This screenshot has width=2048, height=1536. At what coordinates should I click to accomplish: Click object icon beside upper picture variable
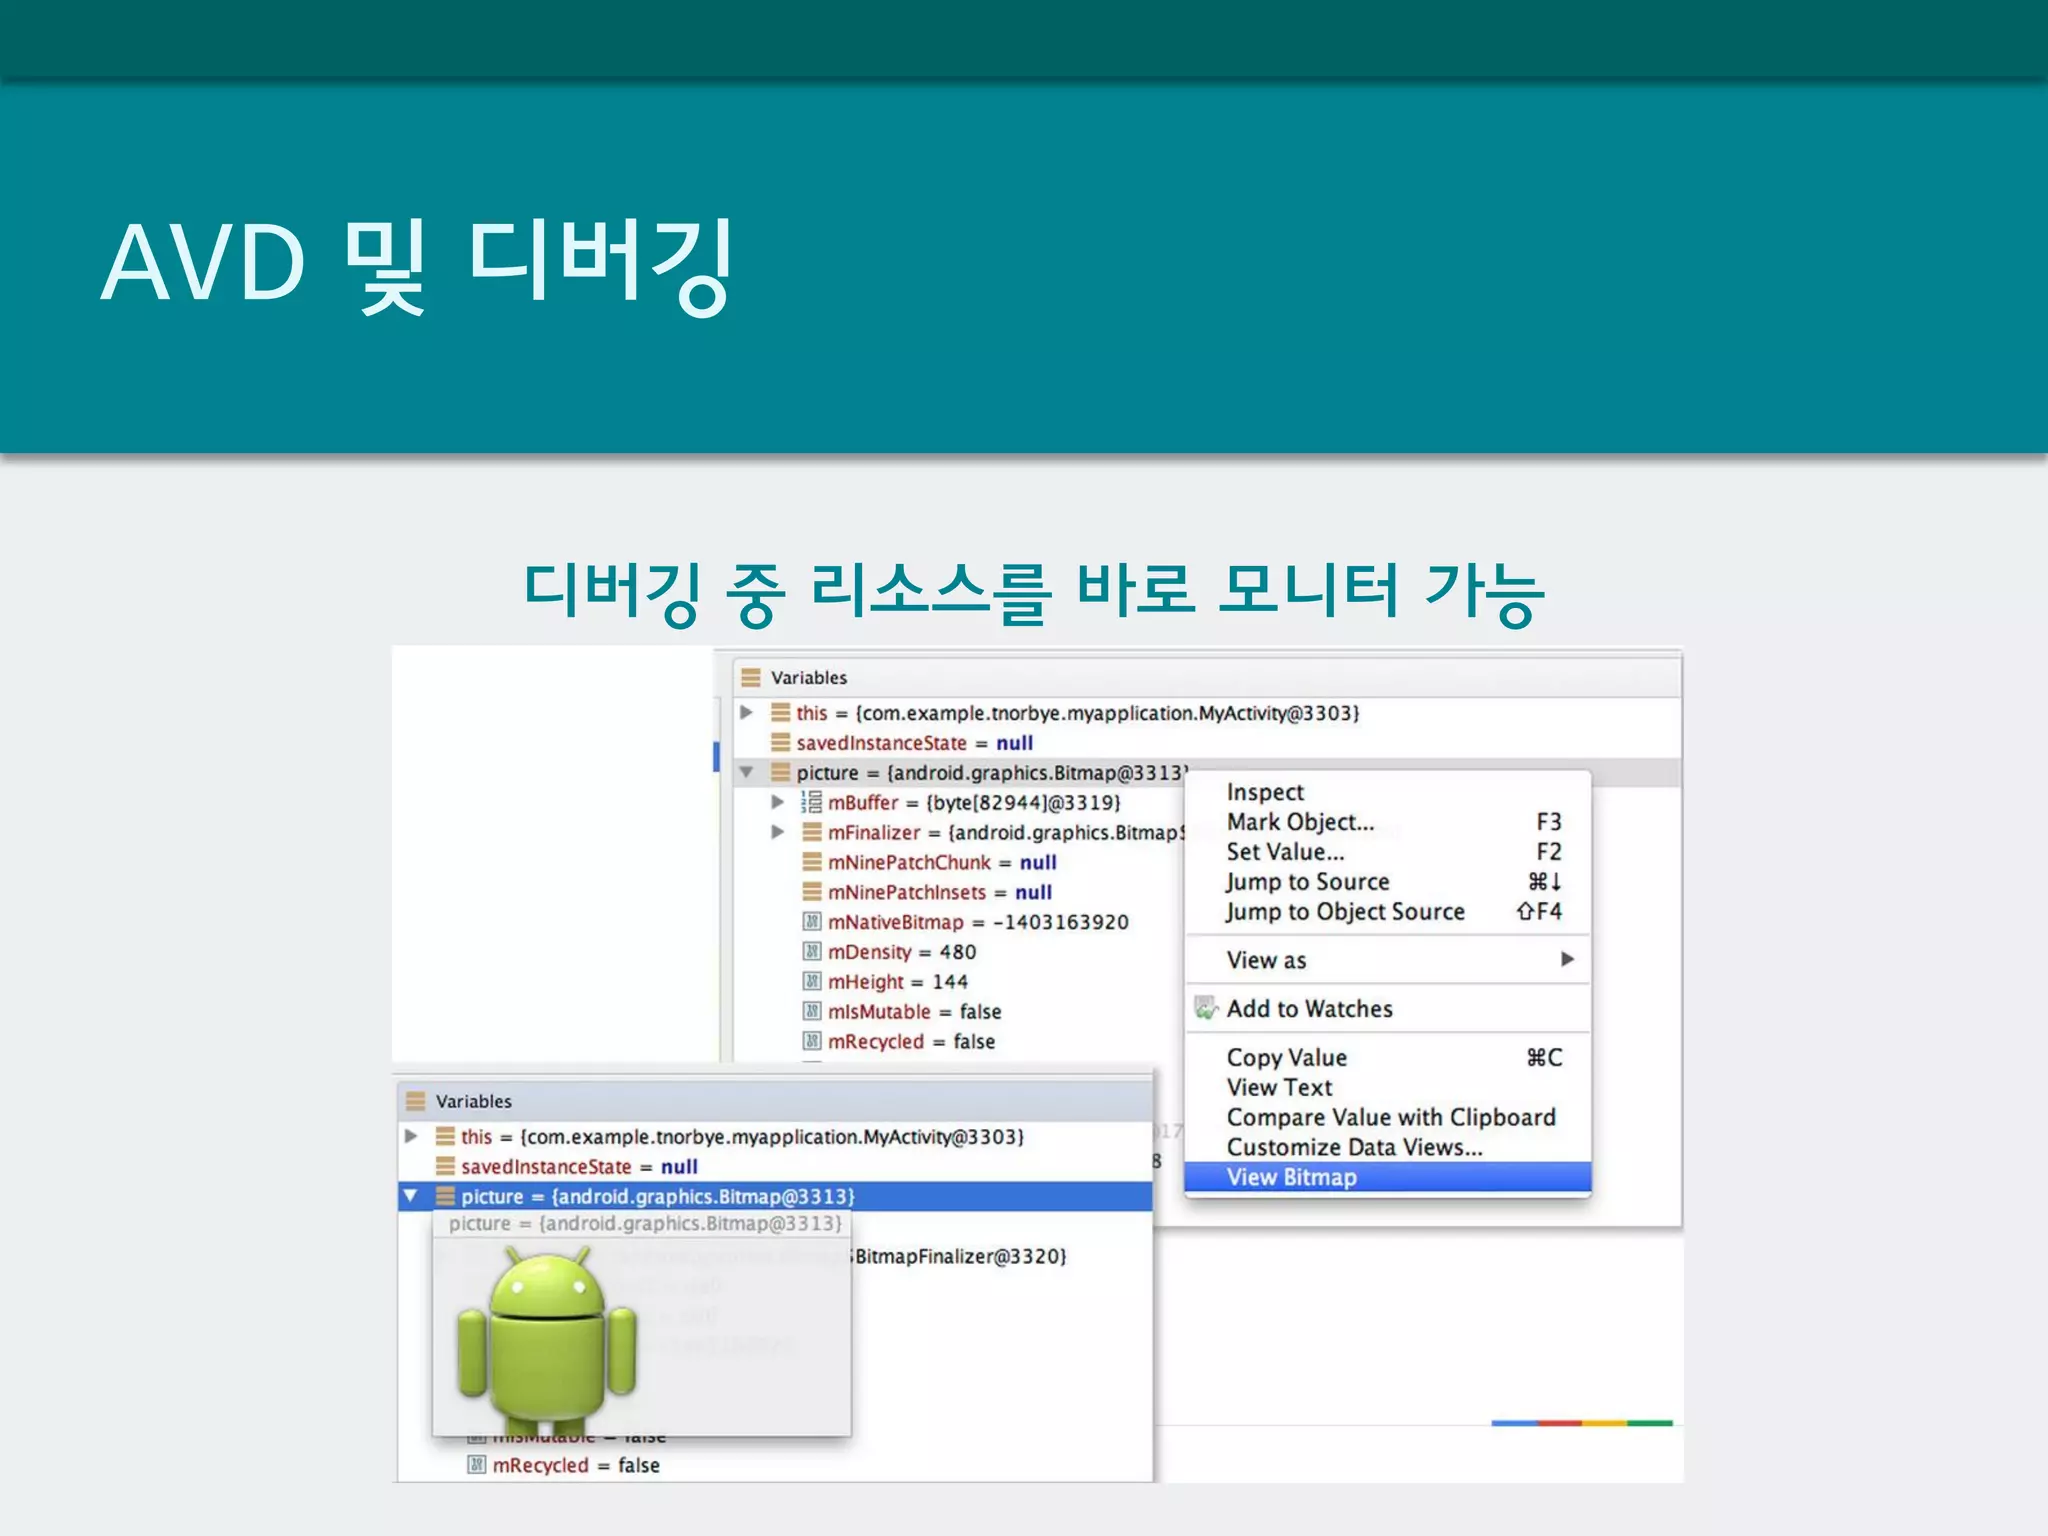780,773
